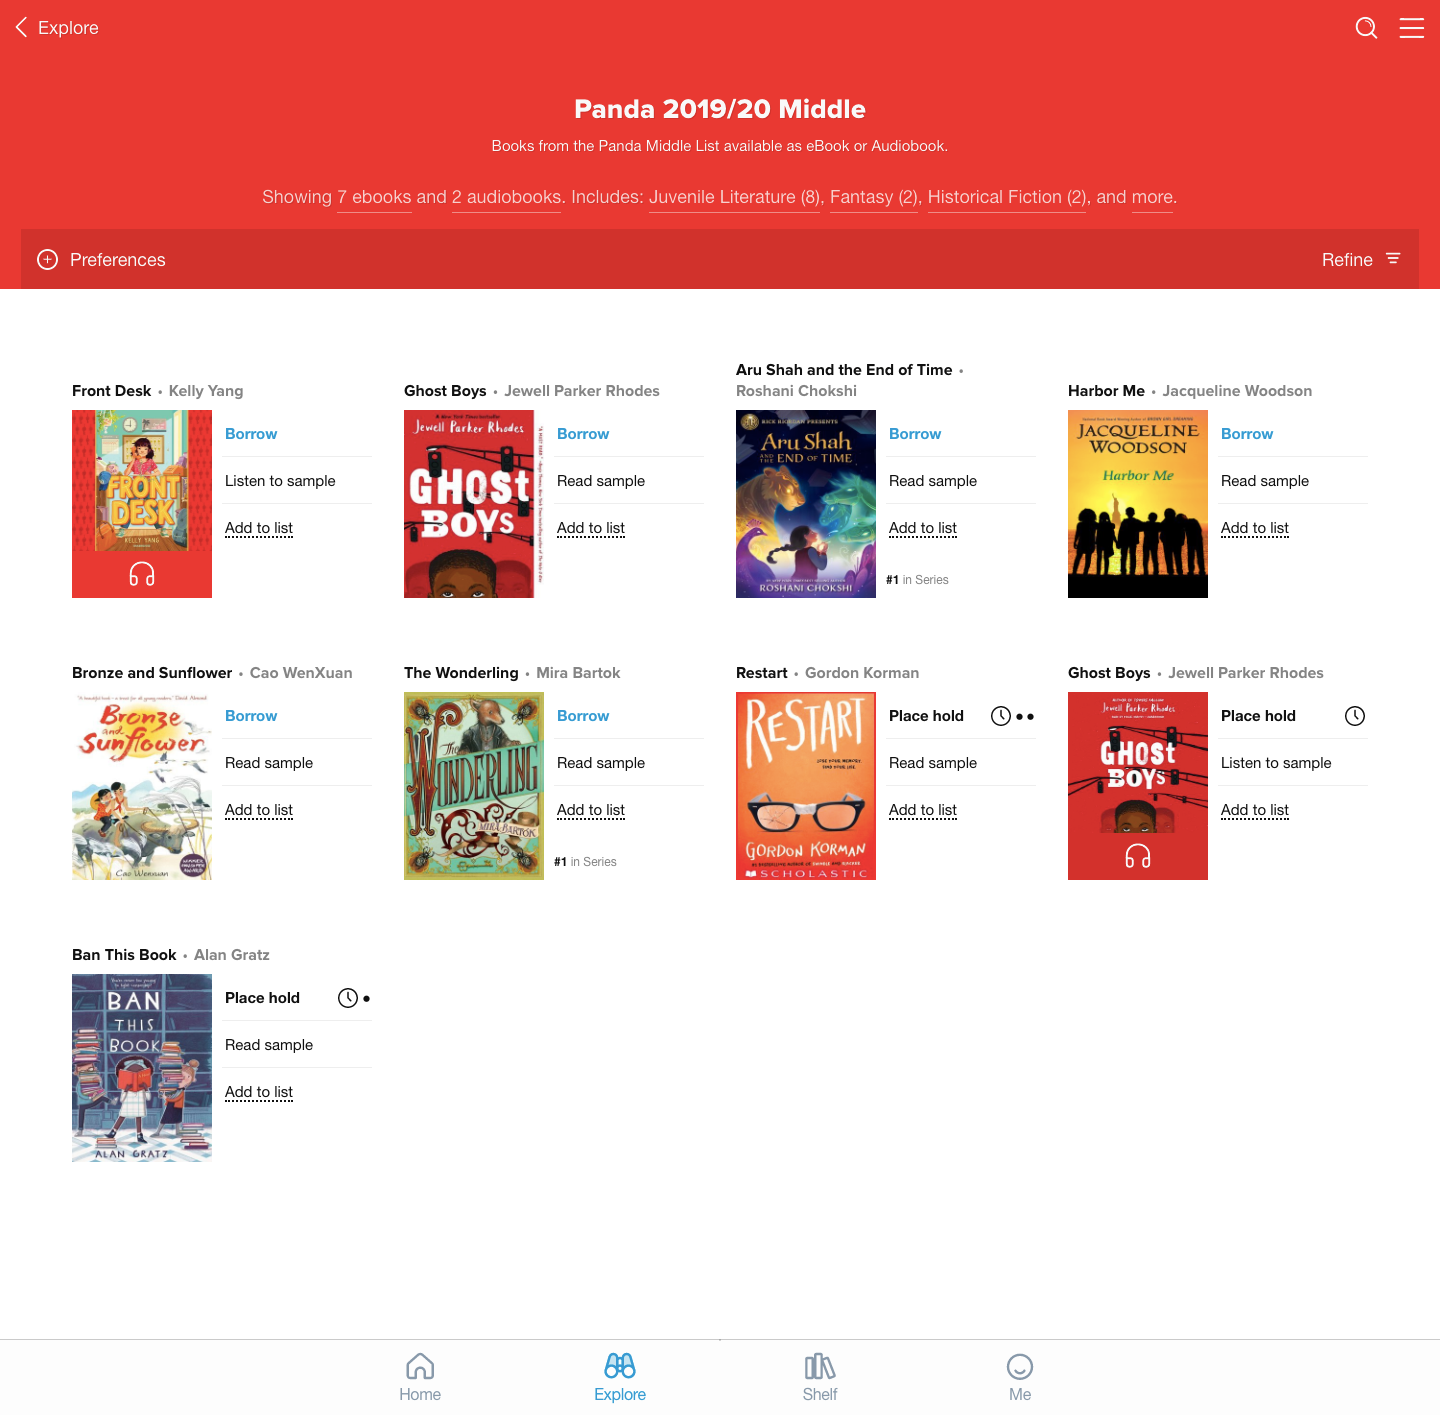Filter by the Juvenile Literature (8) link
Screen dimensions: 1440x1415
click(735, 197)
